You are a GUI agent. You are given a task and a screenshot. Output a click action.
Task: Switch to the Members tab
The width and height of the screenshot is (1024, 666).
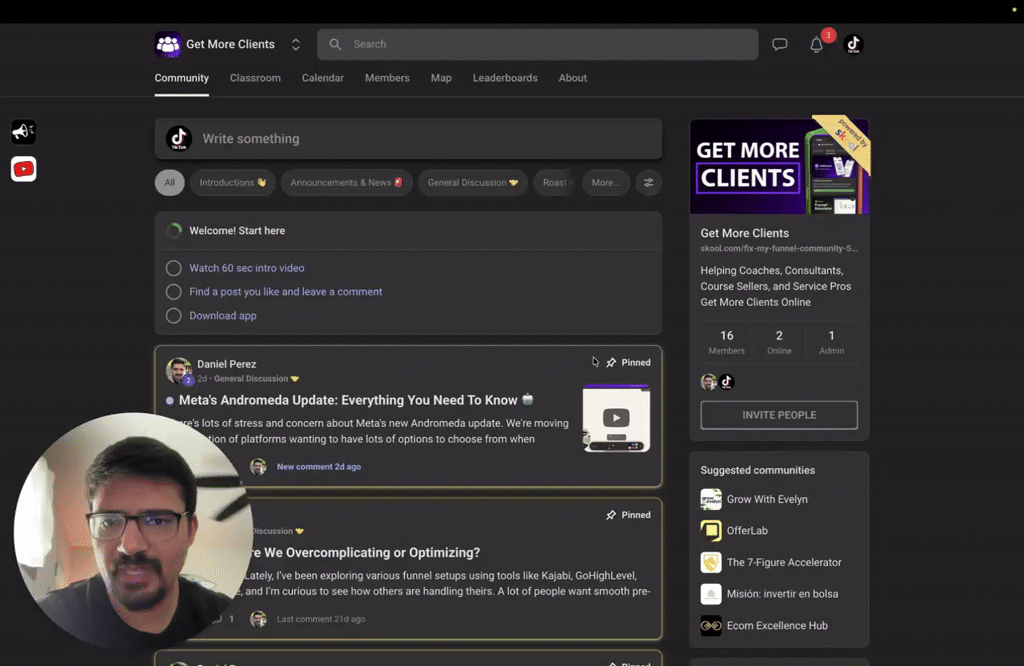[x=387, y=78]
